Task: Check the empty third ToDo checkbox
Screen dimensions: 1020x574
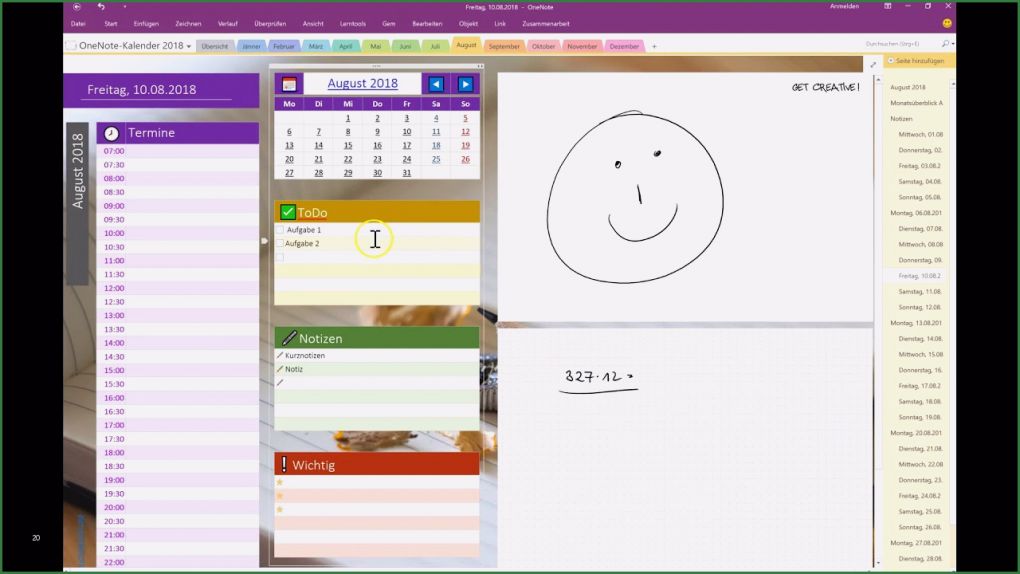Action: pyautogui.click(x=280, y=257)
